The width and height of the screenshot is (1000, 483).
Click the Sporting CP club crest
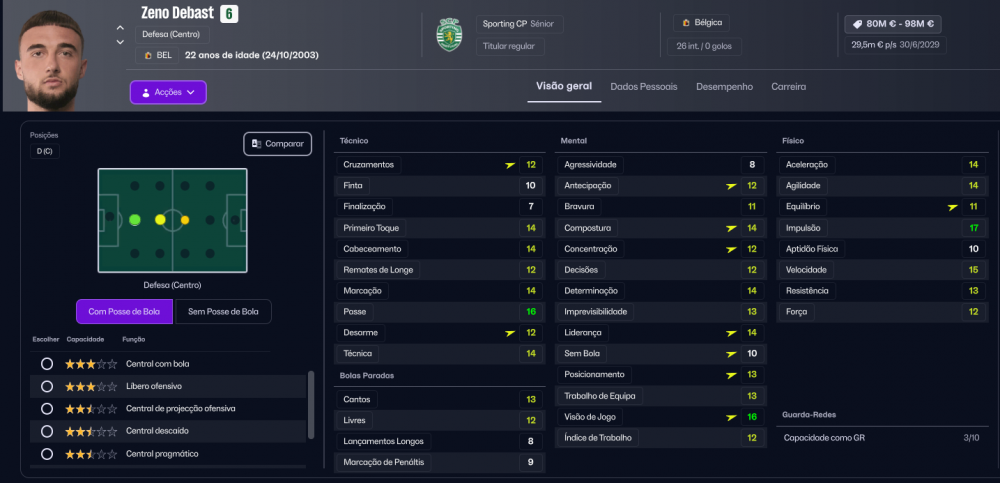click(x=449, y=35)
